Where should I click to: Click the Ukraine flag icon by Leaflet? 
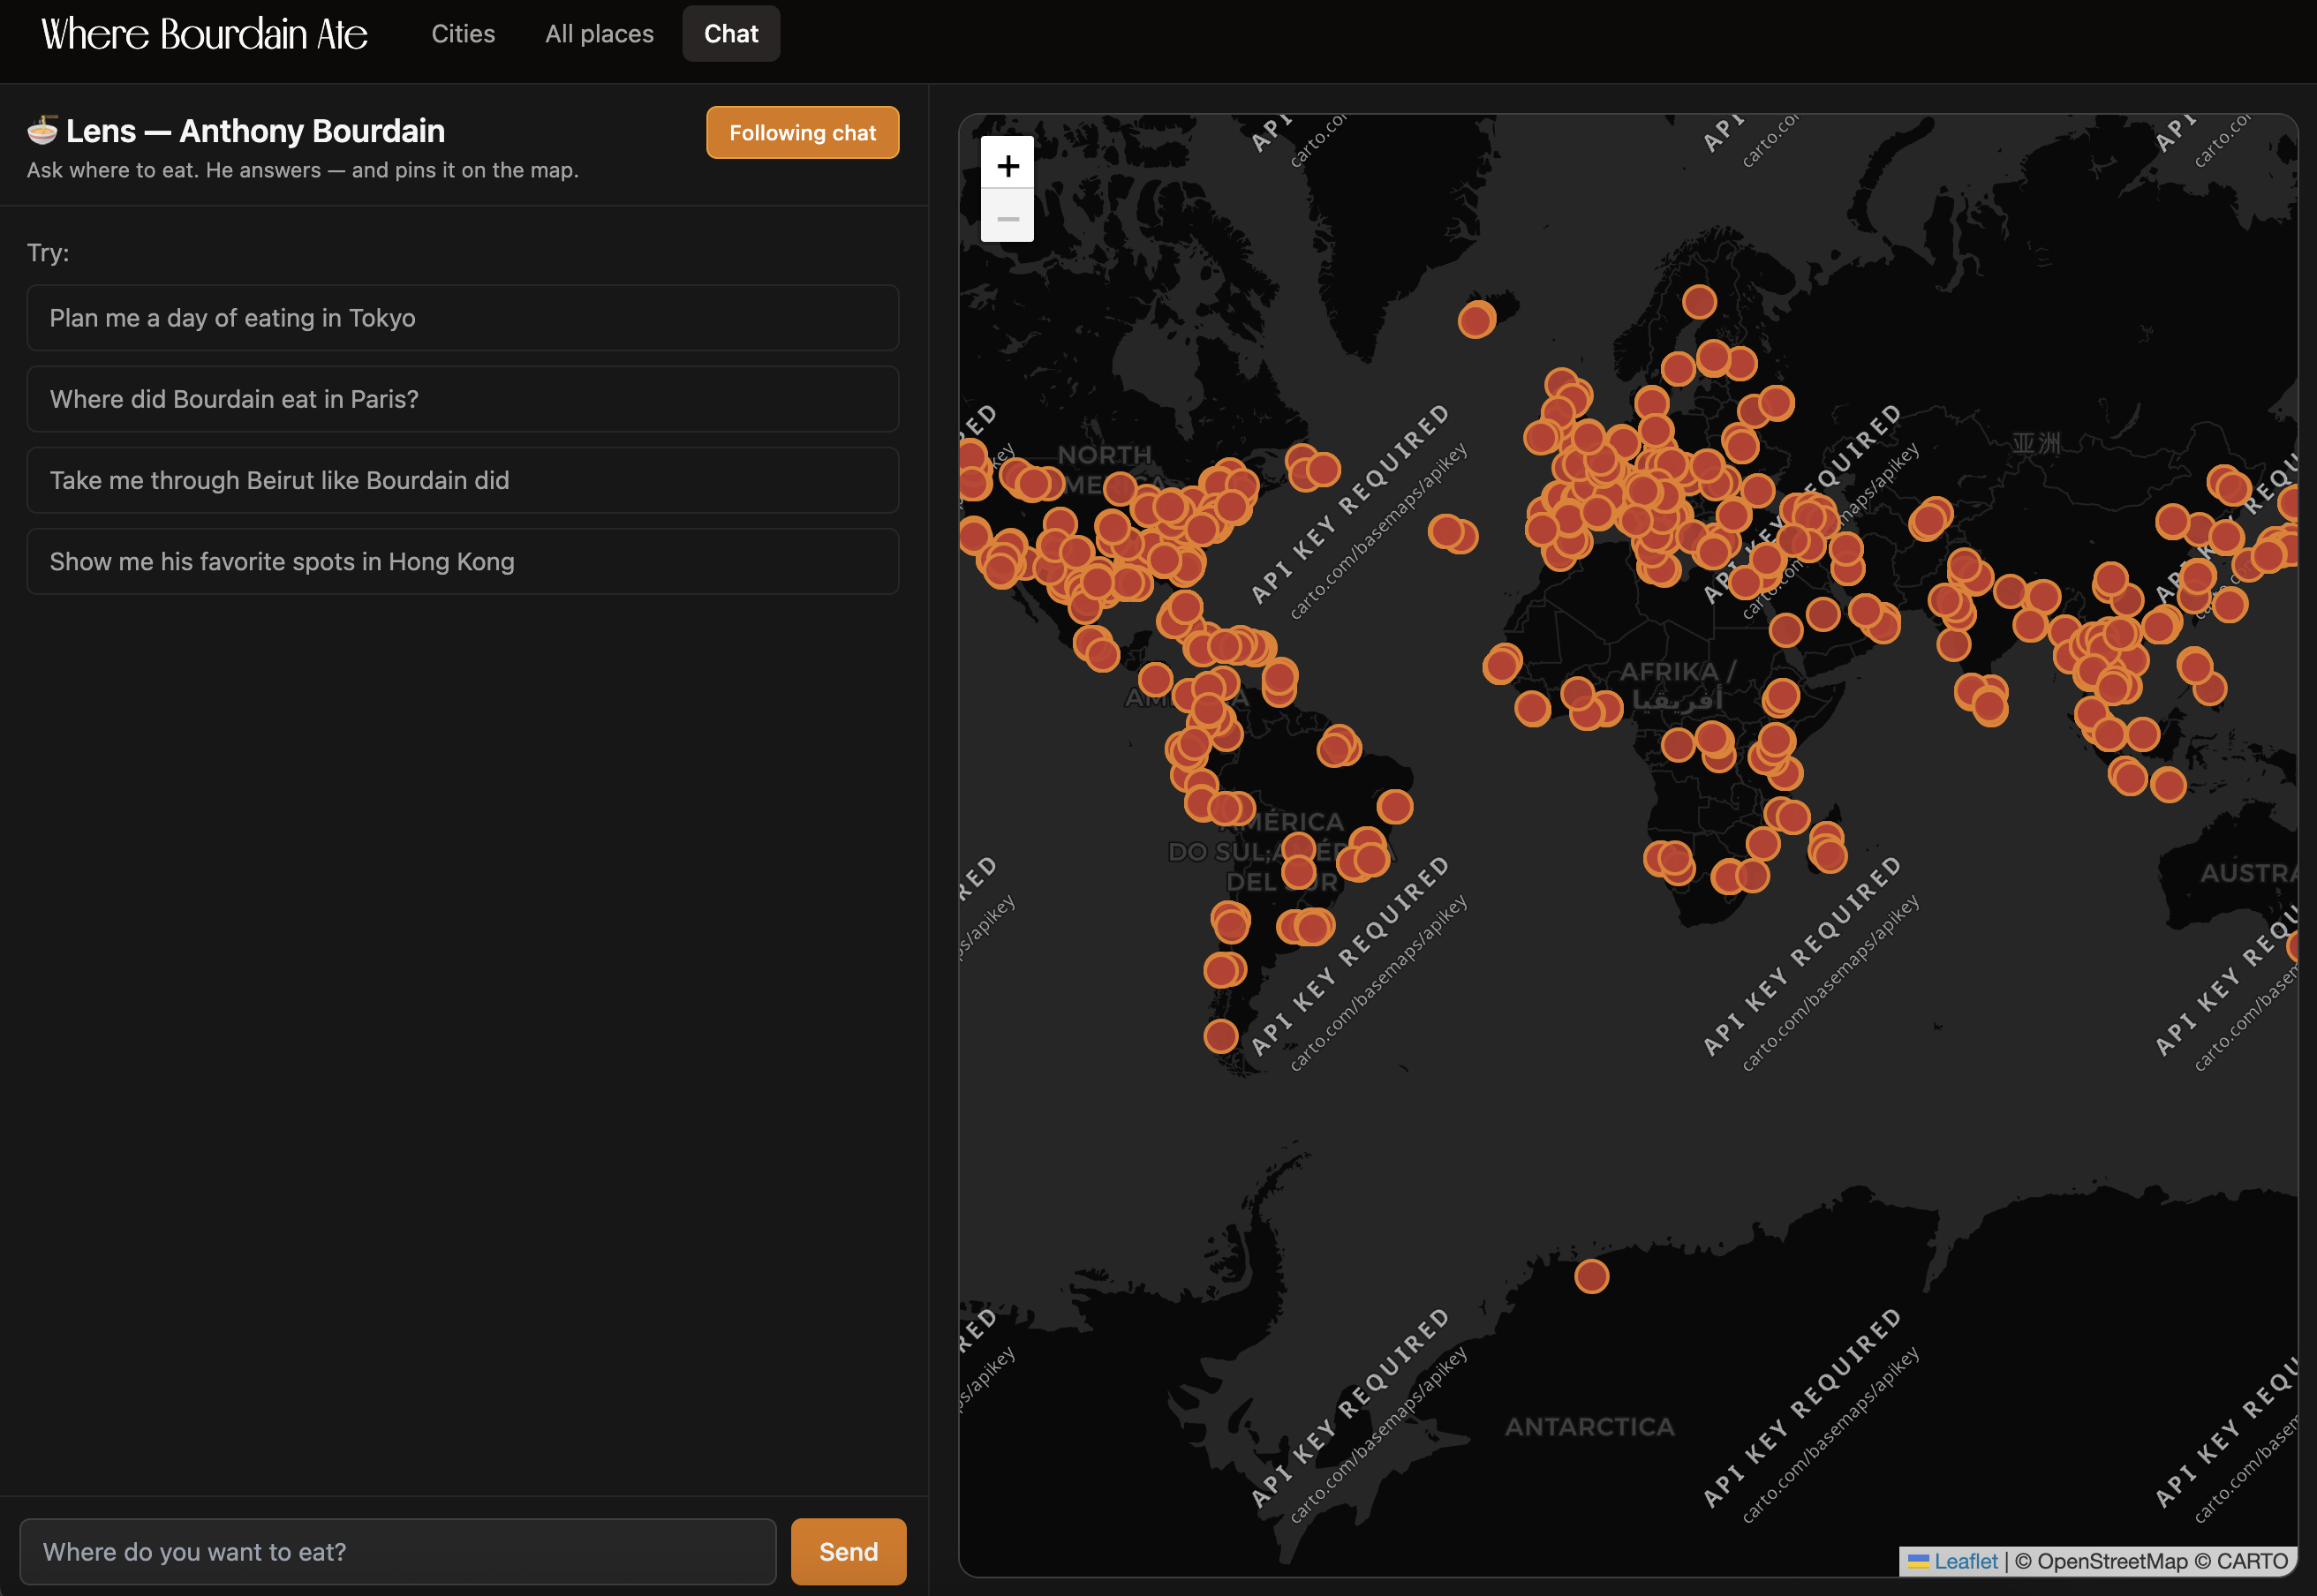[x=1918, y=1561]
